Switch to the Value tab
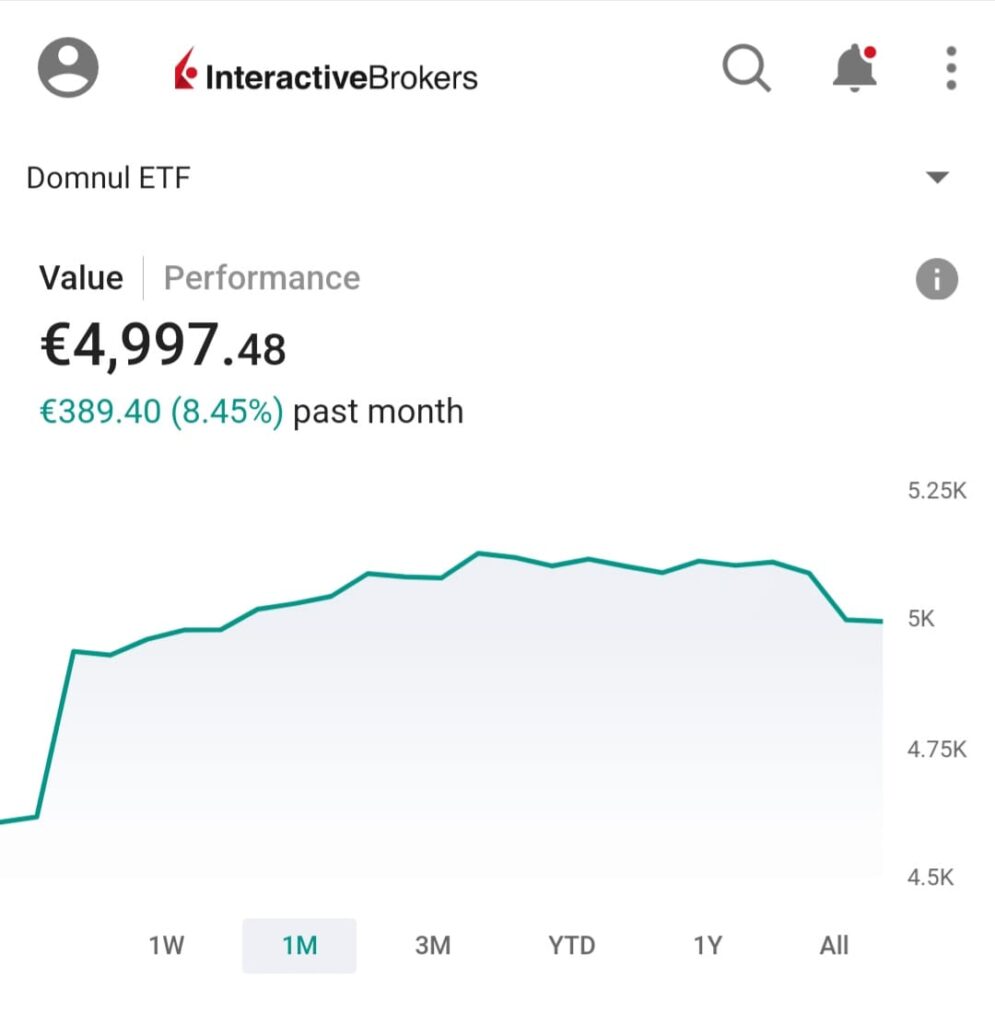This screenshot has height=1024, width=995. 81,278
